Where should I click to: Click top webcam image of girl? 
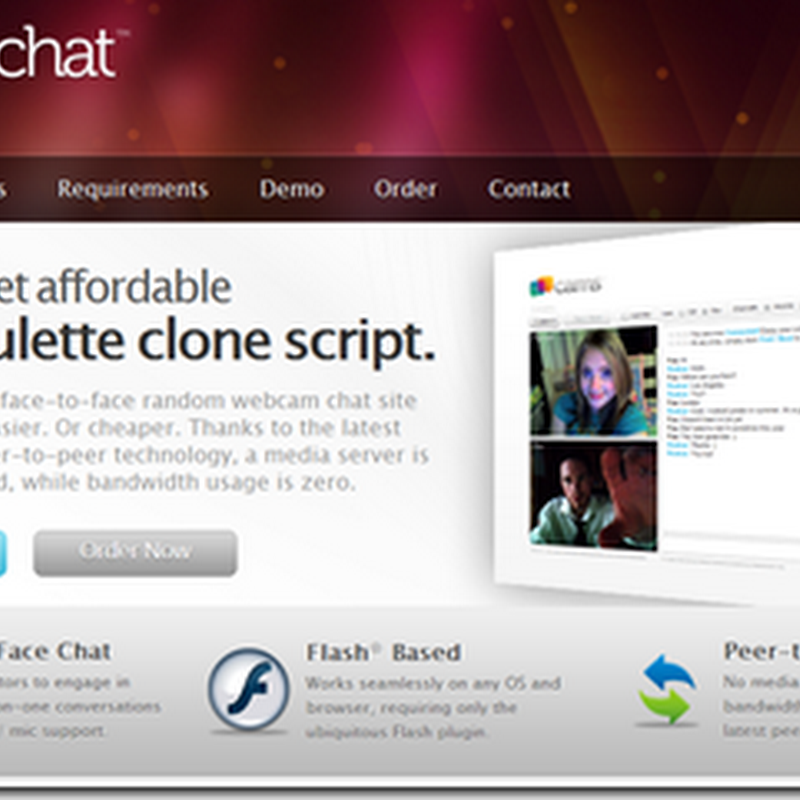[x=593, y=382]
